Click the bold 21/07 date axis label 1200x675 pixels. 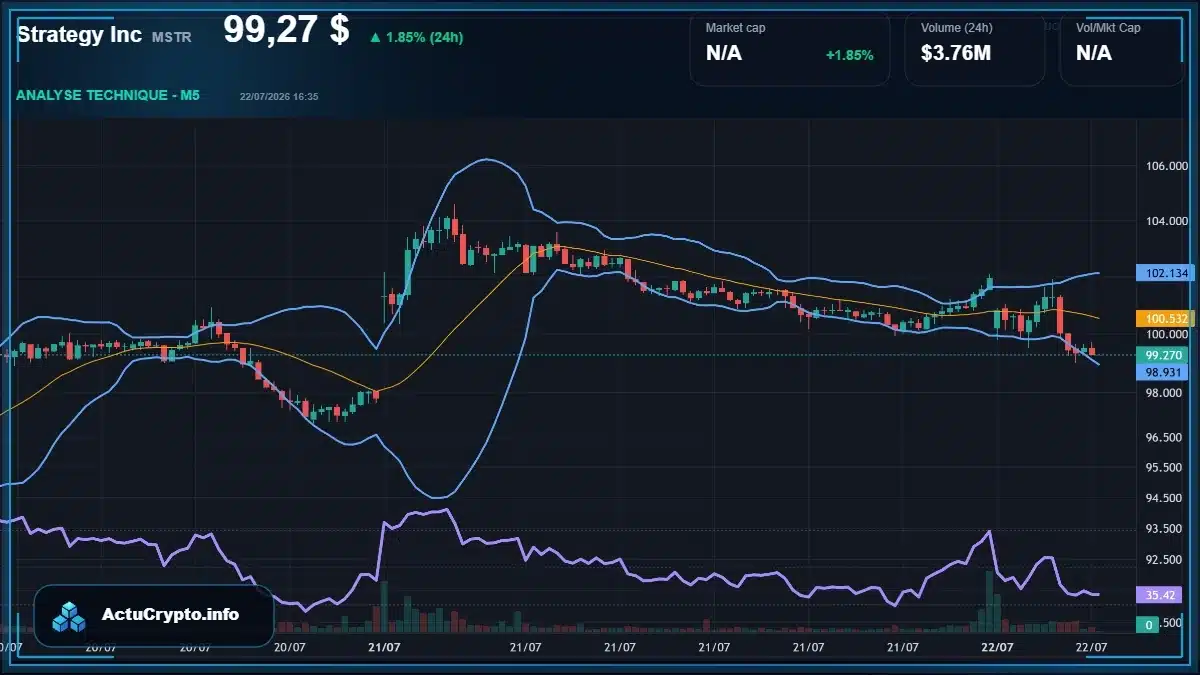click(x=384, y=648)
